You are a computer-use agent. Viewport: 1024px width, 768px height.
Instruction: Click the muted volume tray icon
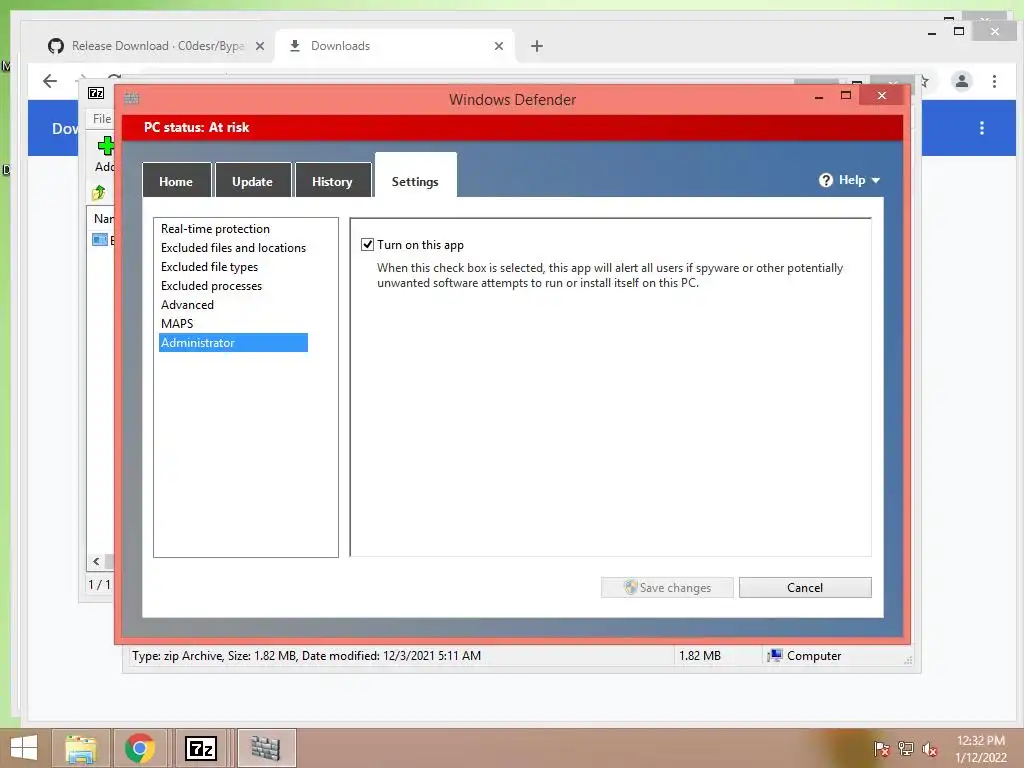(930, 748)
